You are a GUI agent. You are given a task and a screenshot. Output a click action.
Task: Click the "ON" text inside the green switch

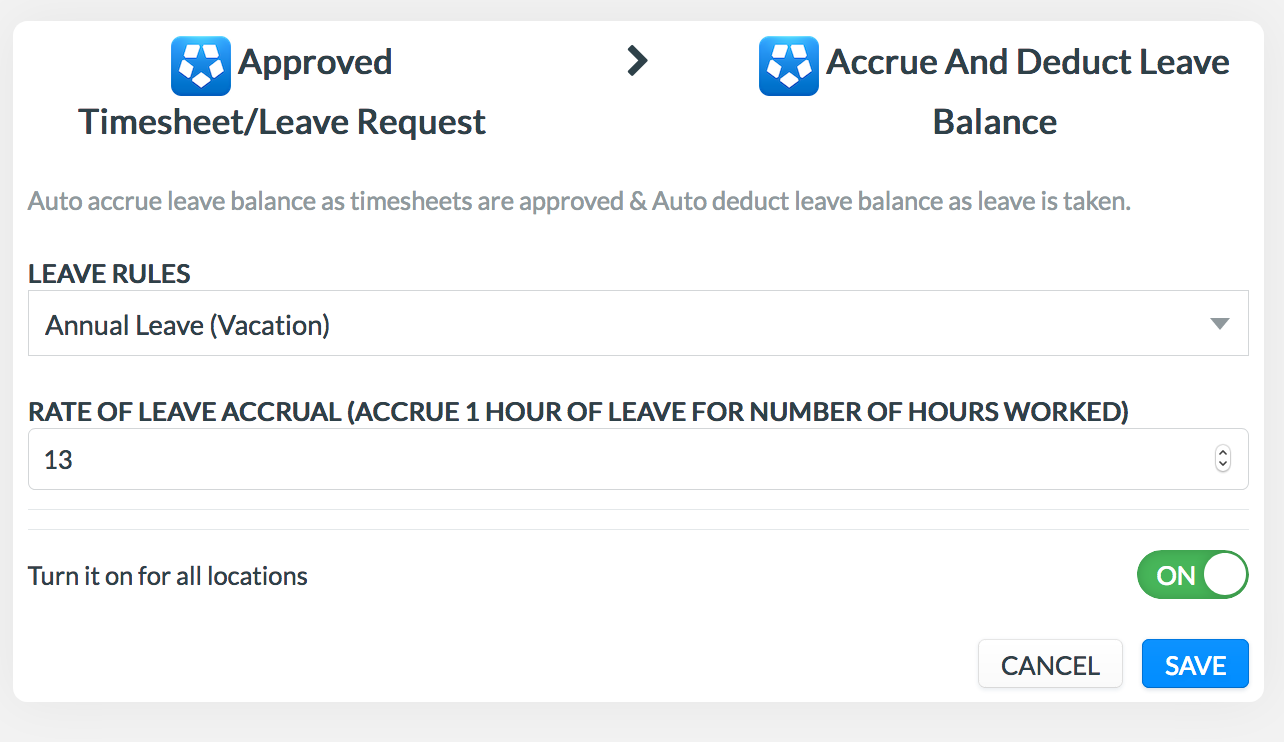[x=1175, y=576]
